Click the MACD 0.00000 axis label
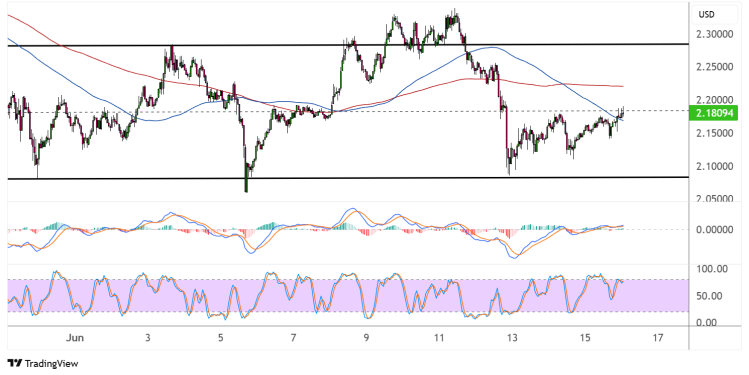749x375 pixels. [x=715, y=230]
